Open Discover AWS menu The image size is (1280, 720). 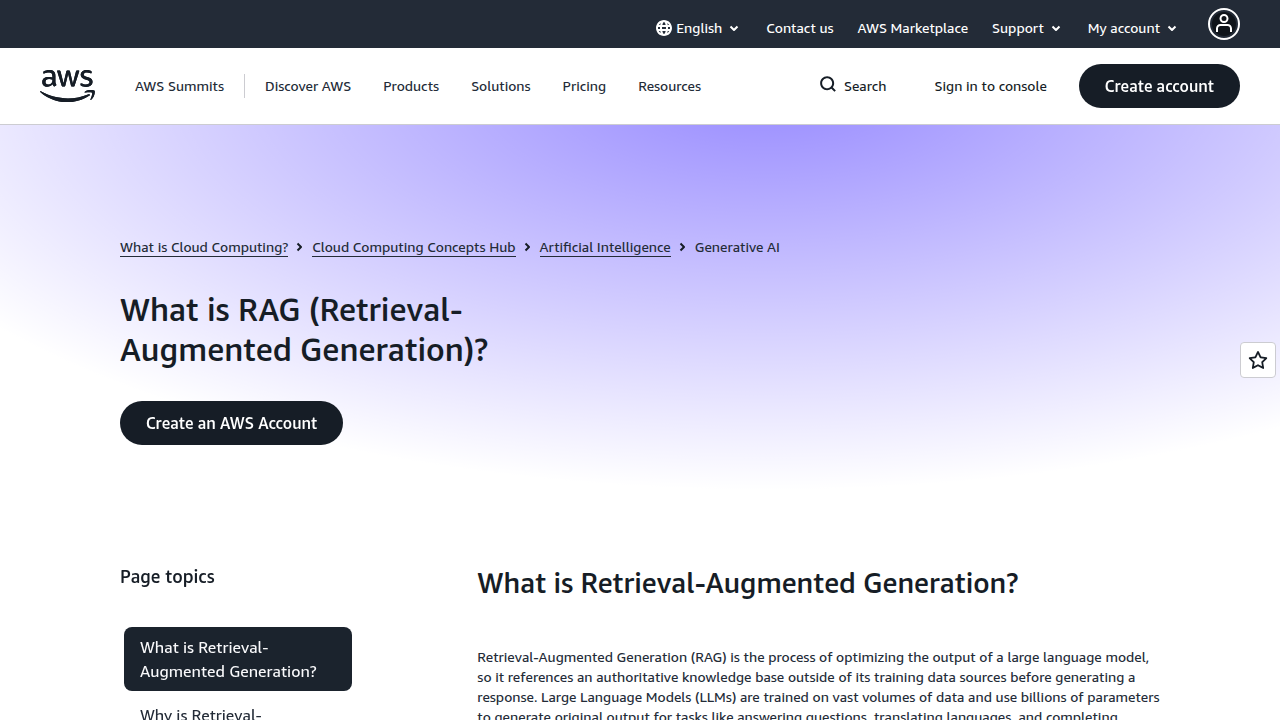[x=308, y=86]
